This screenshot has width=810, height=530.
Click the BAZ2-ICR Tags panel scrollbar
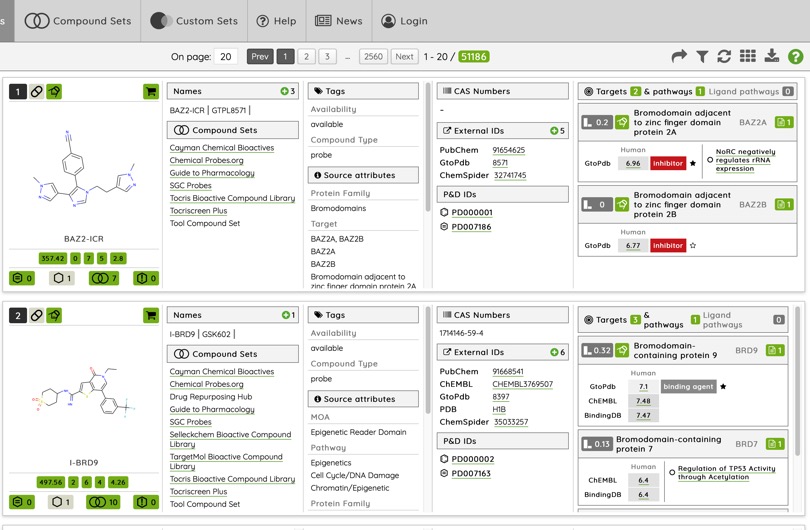coord(428,147)
